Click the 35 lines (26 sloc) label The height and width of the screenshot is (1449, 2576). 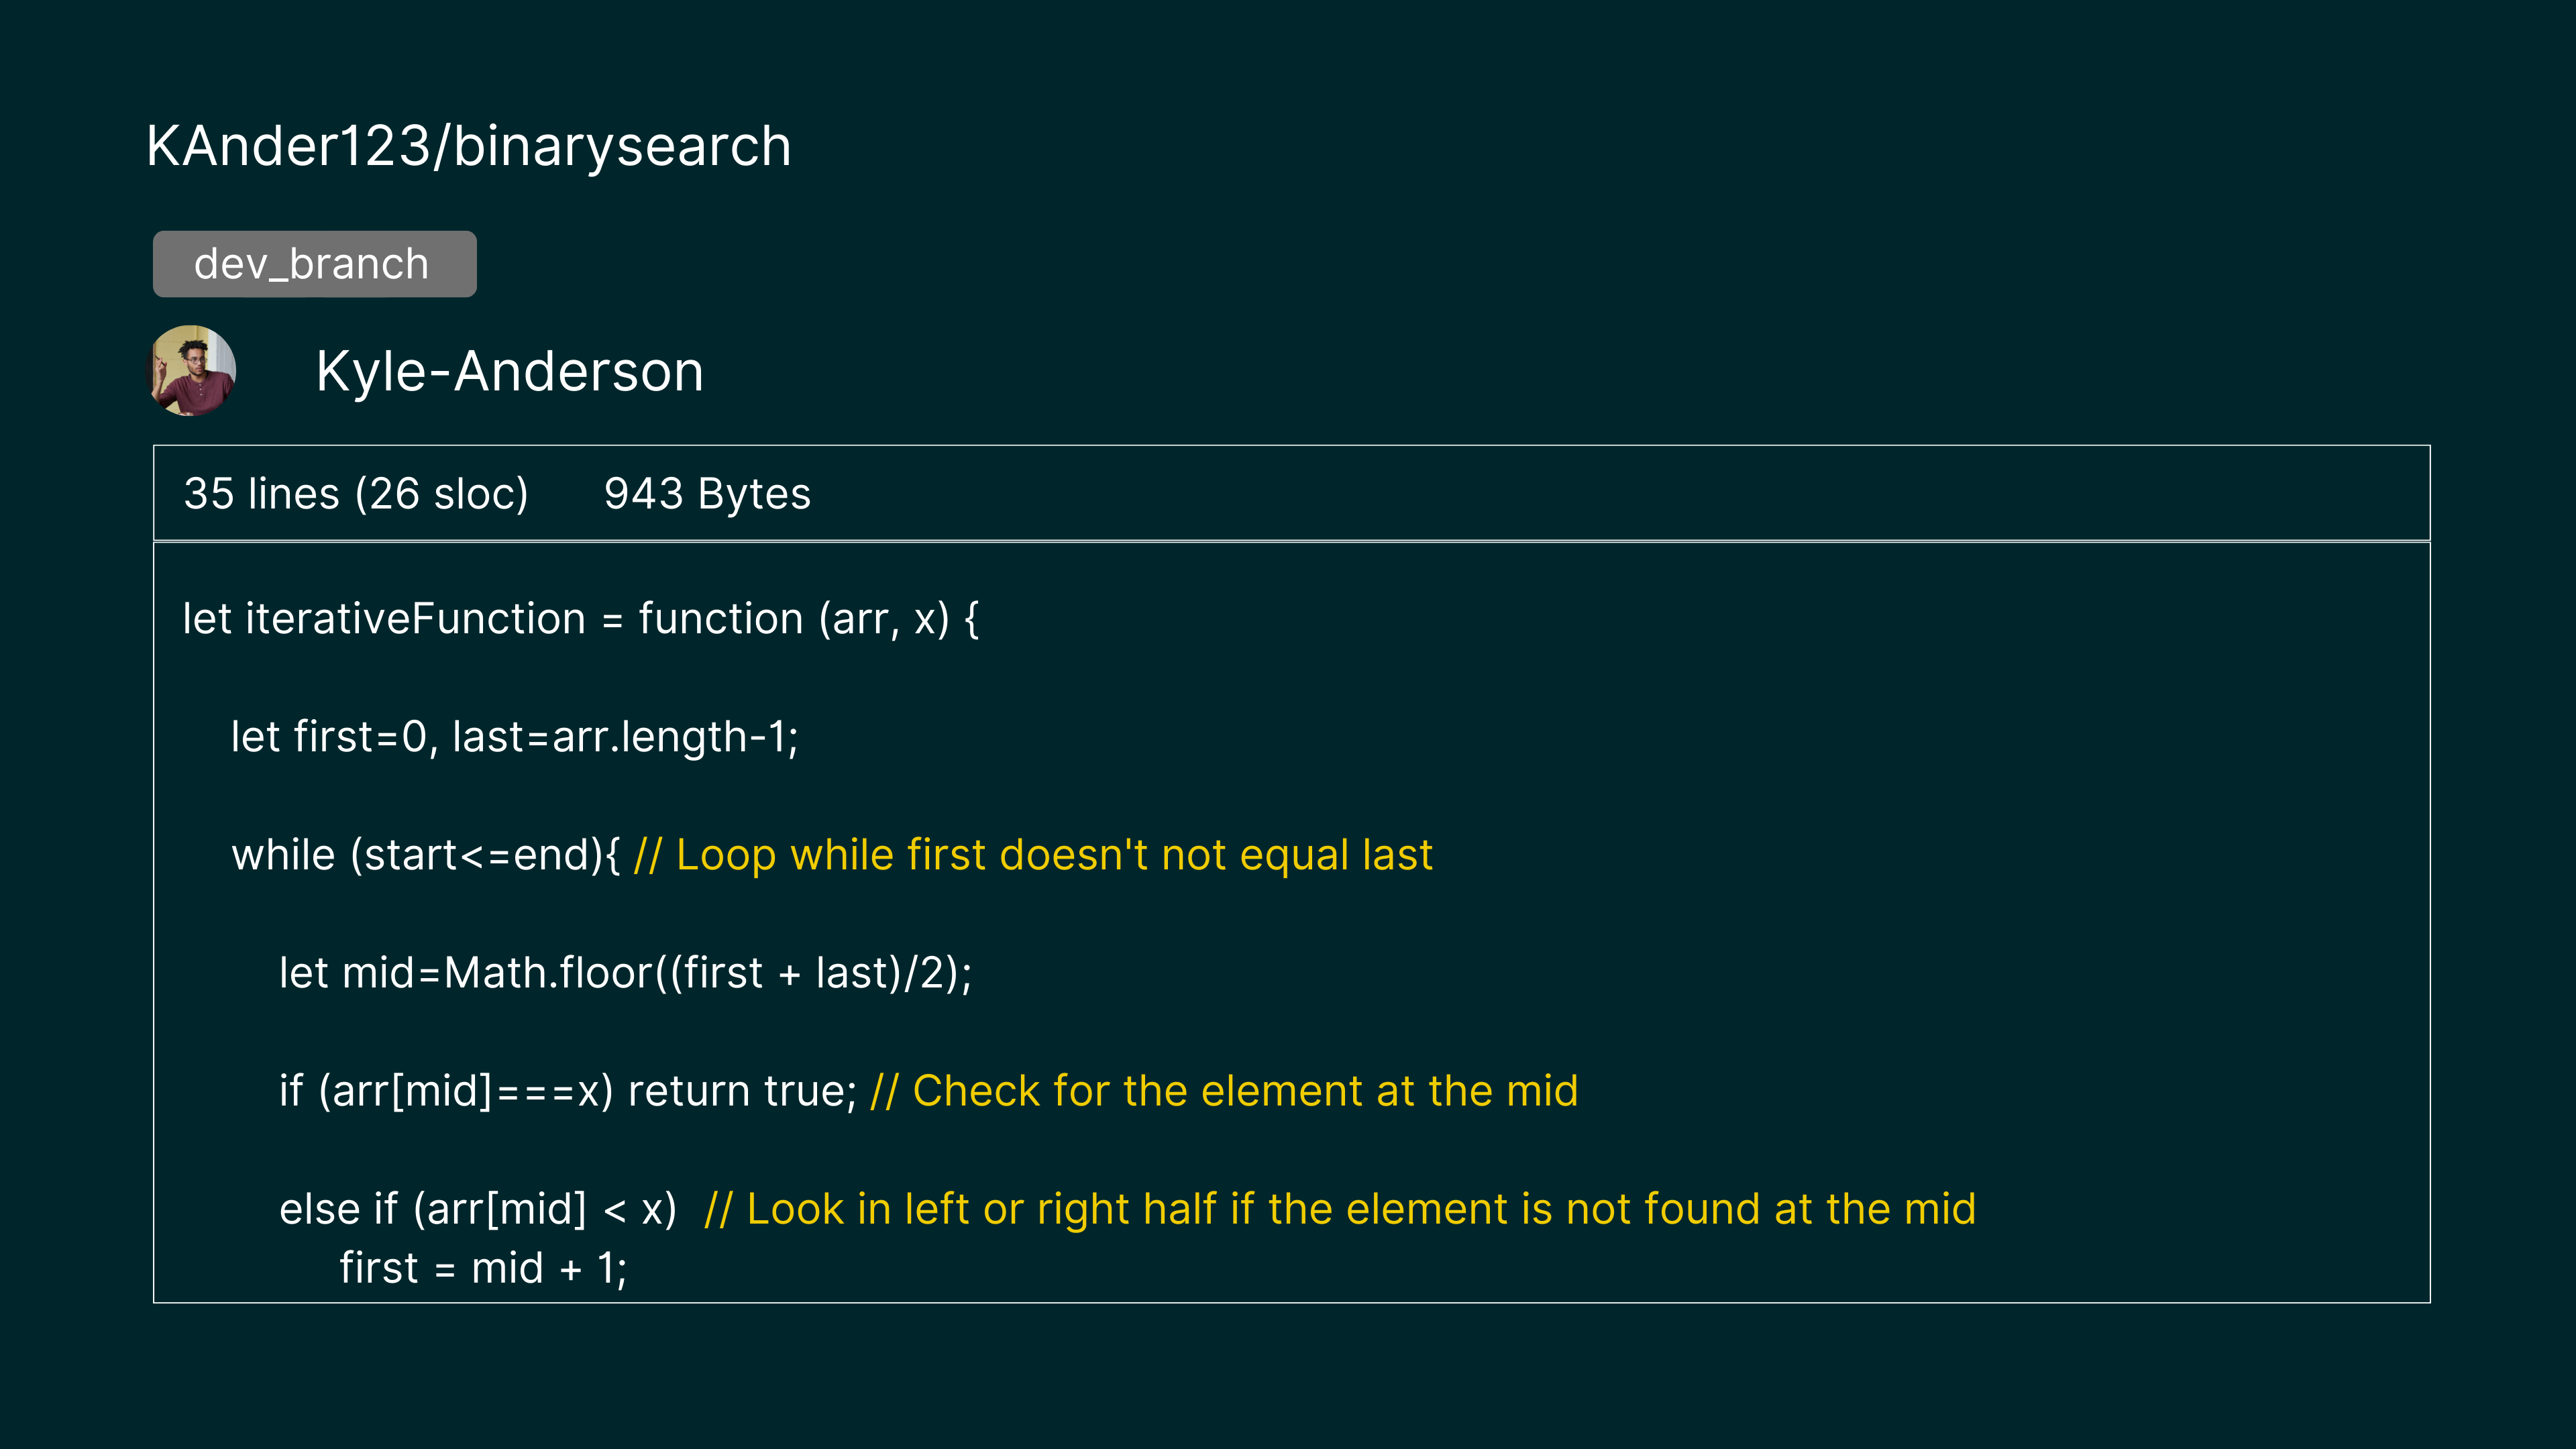point(356,494)
